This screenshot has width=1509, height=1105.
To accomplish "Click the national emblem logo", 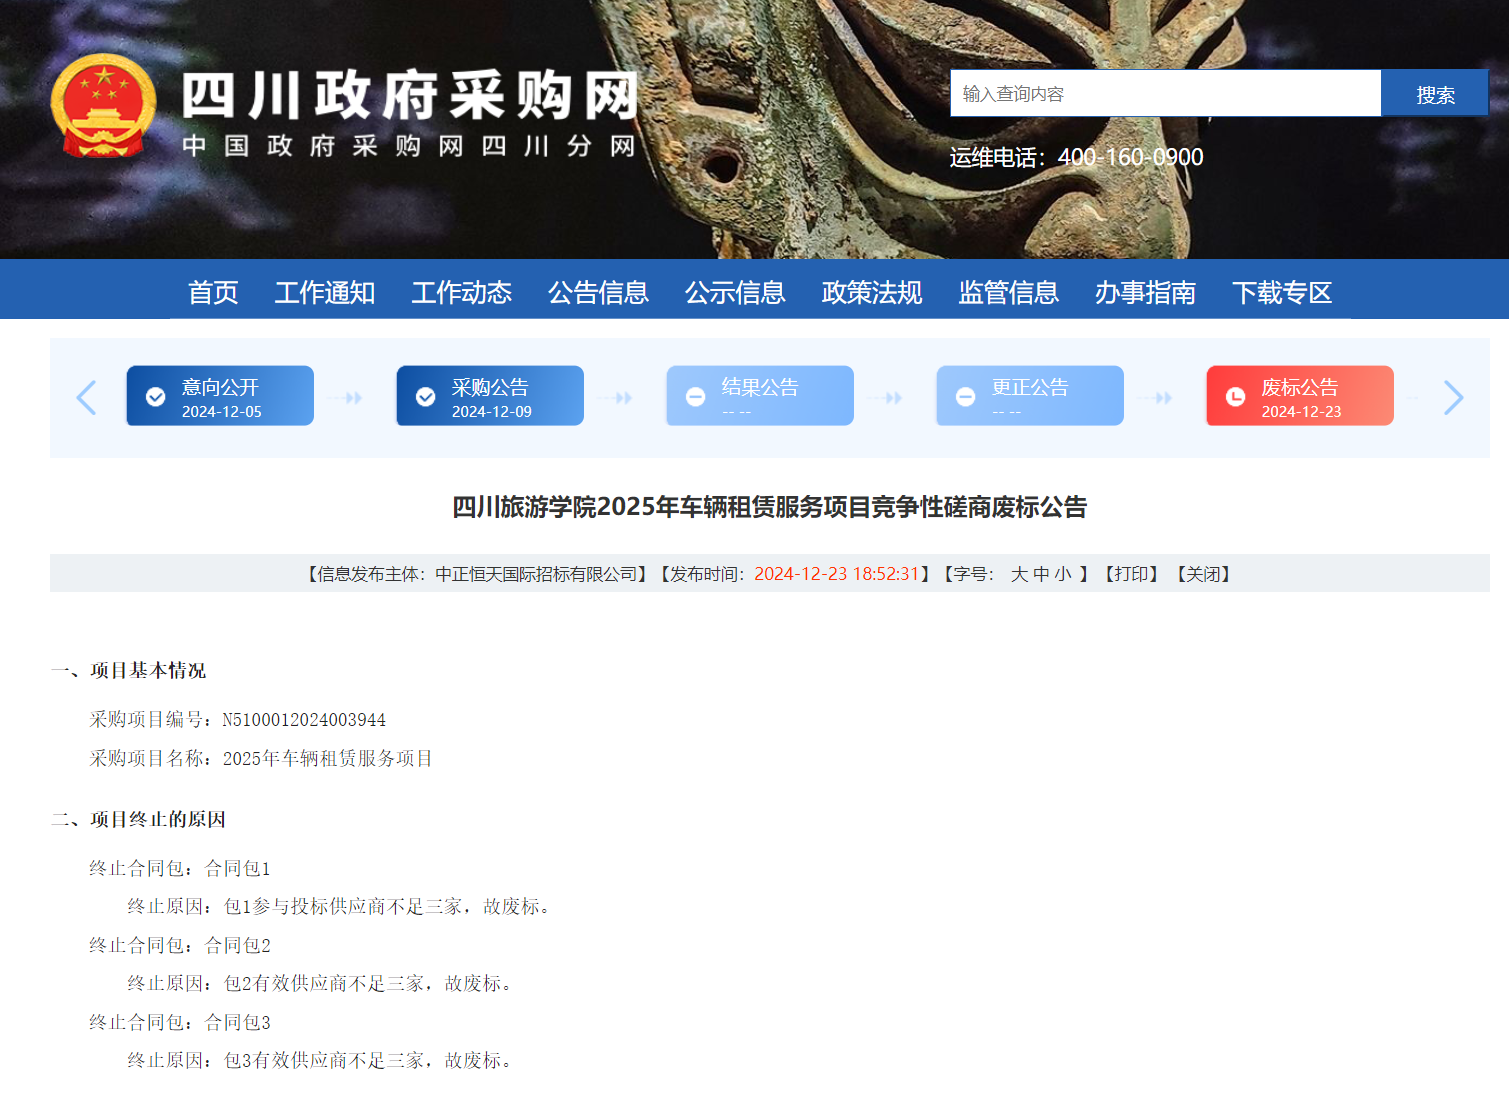I will [x=103, y=106].
